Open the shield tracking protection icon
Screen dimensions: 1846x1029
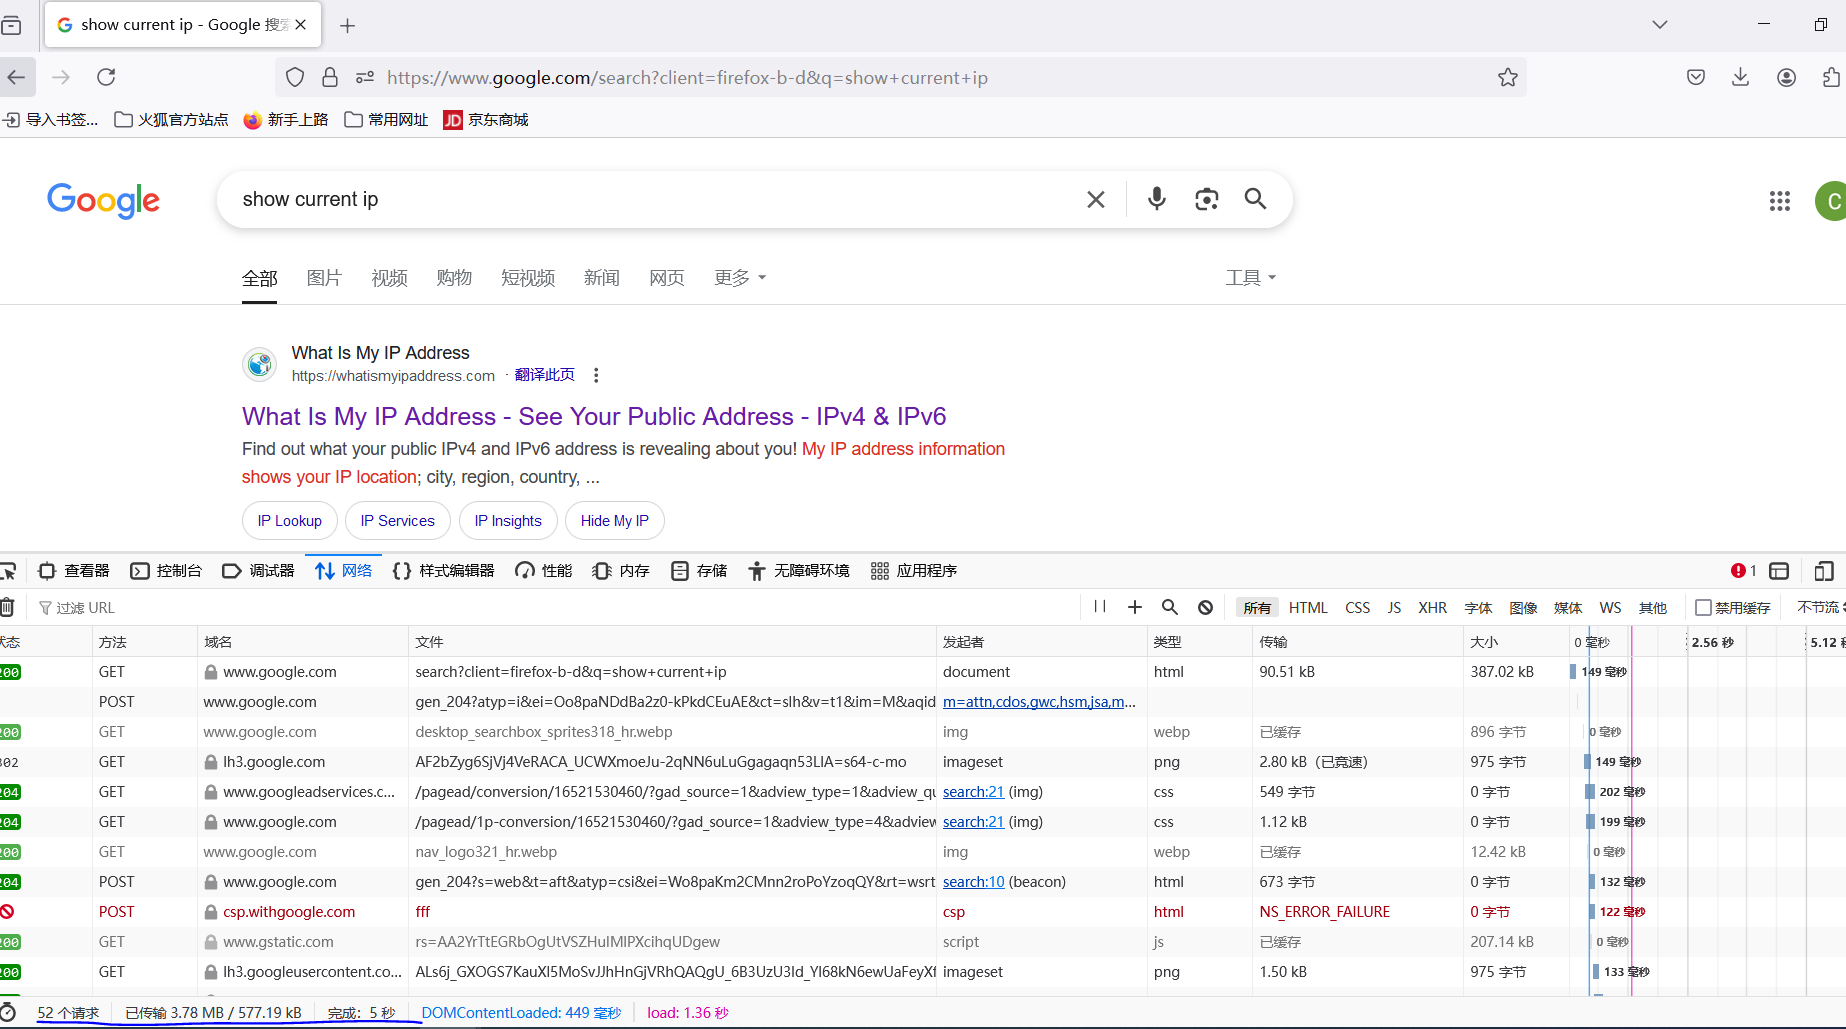295,77
